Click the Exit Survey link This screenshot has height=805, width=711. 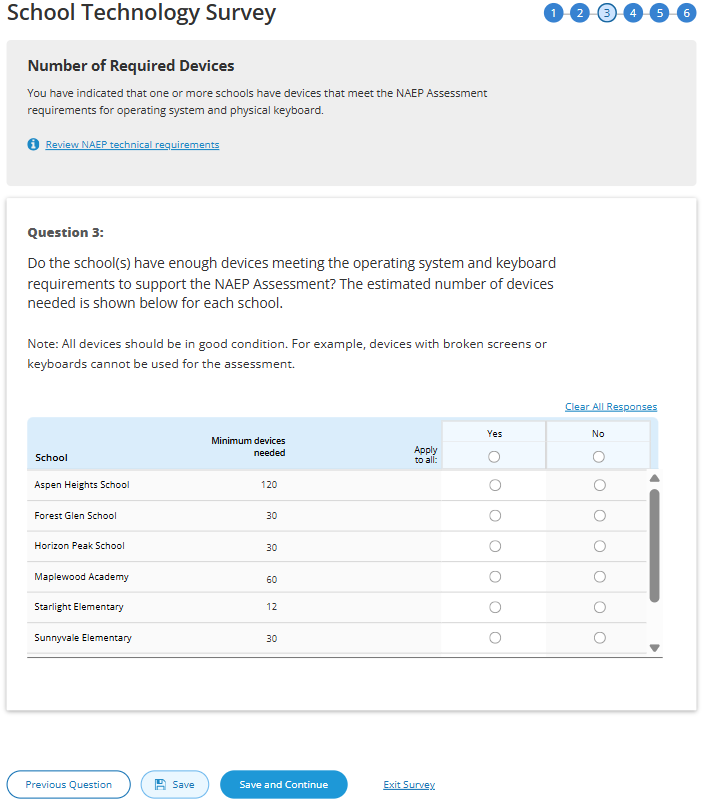point(409,785)
